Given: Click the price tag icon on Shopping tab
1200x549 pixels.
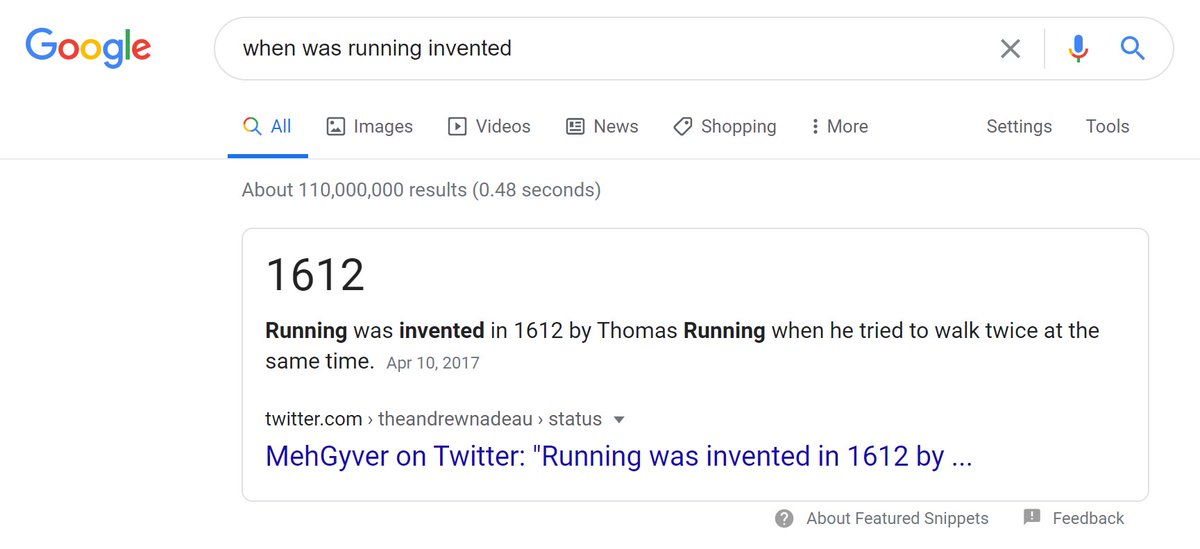Looking at the screenshot, I should pos(683,127).
